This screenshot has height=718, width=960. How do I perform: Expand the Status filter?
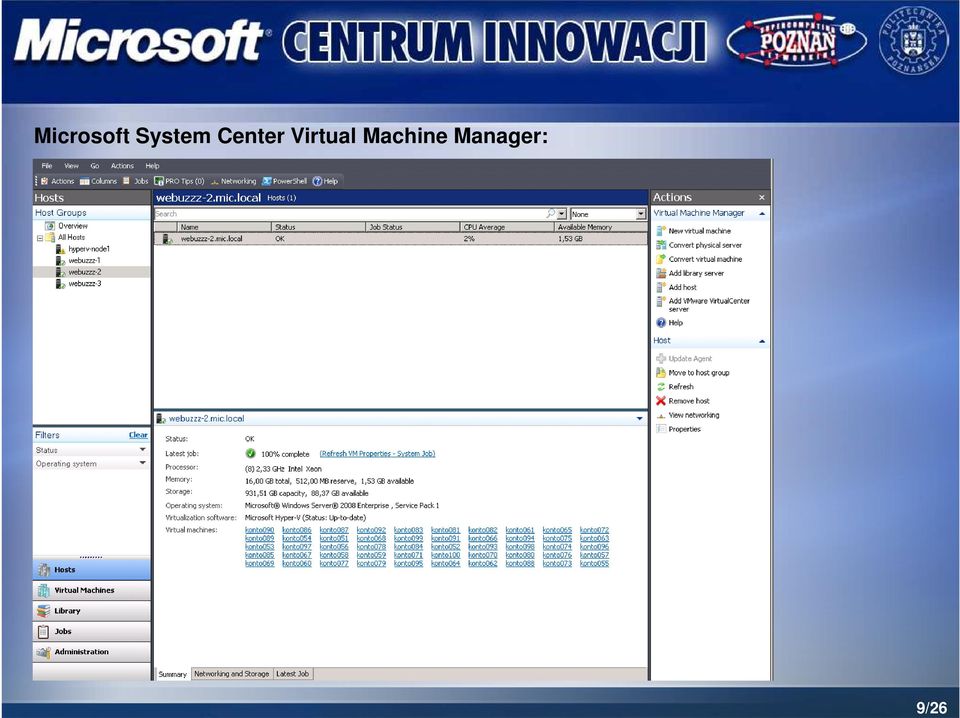pos(91,450)
